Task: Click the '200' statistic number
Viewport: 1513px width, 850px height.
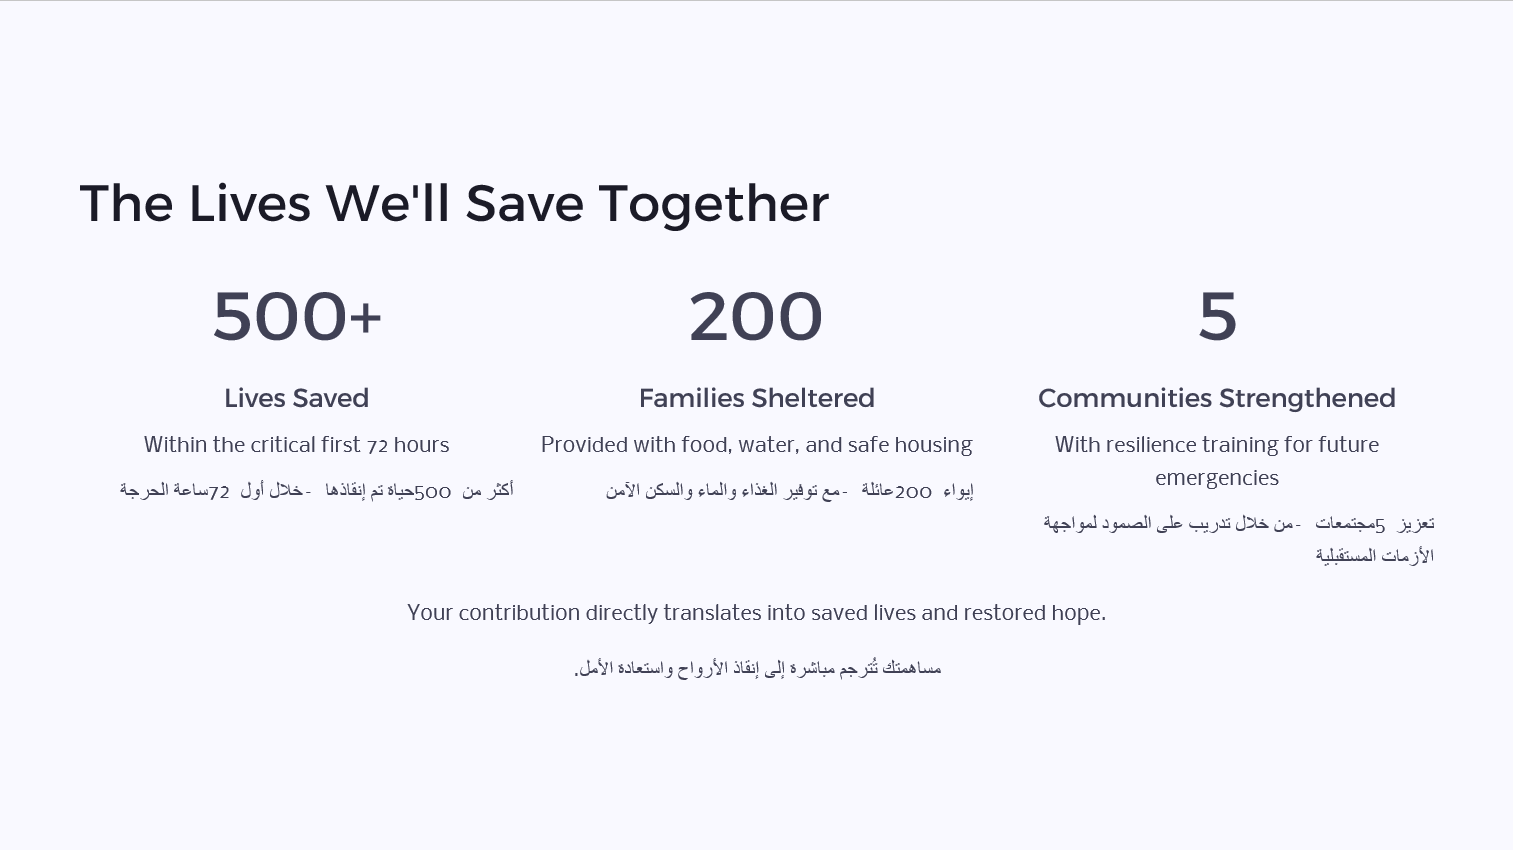Action: [756, 317]
